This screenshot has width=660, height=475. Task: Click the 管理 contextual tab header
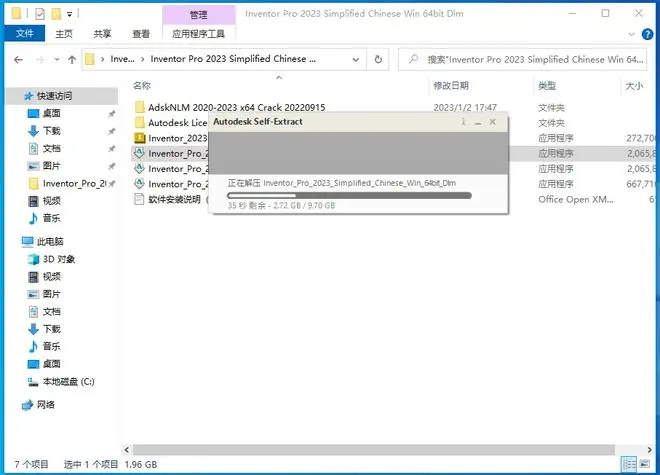point(198,15)
